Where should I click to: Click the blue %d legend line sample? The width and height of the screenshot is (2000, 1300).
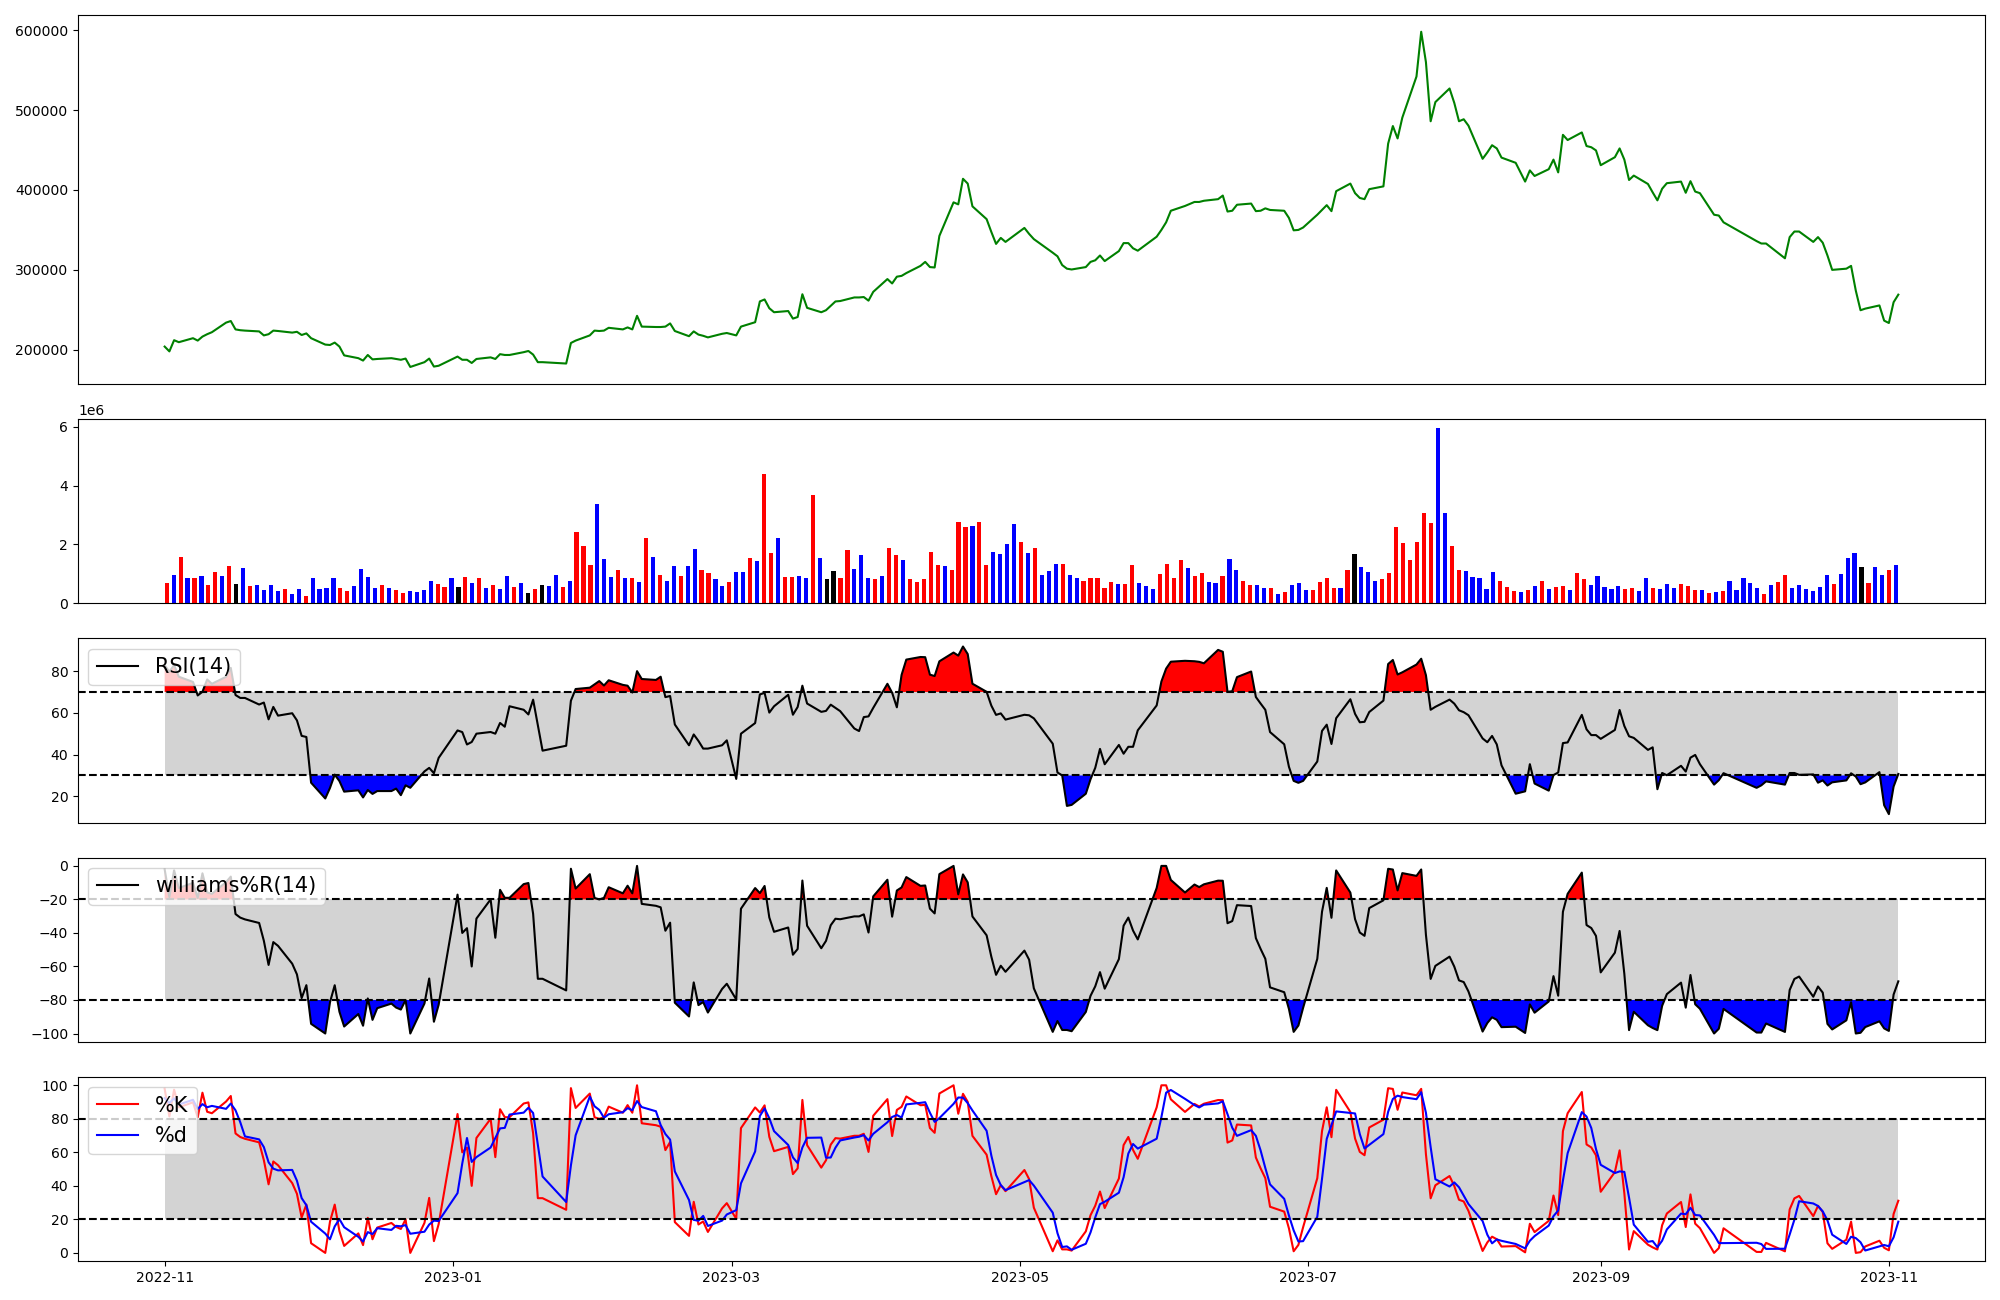116,1135
